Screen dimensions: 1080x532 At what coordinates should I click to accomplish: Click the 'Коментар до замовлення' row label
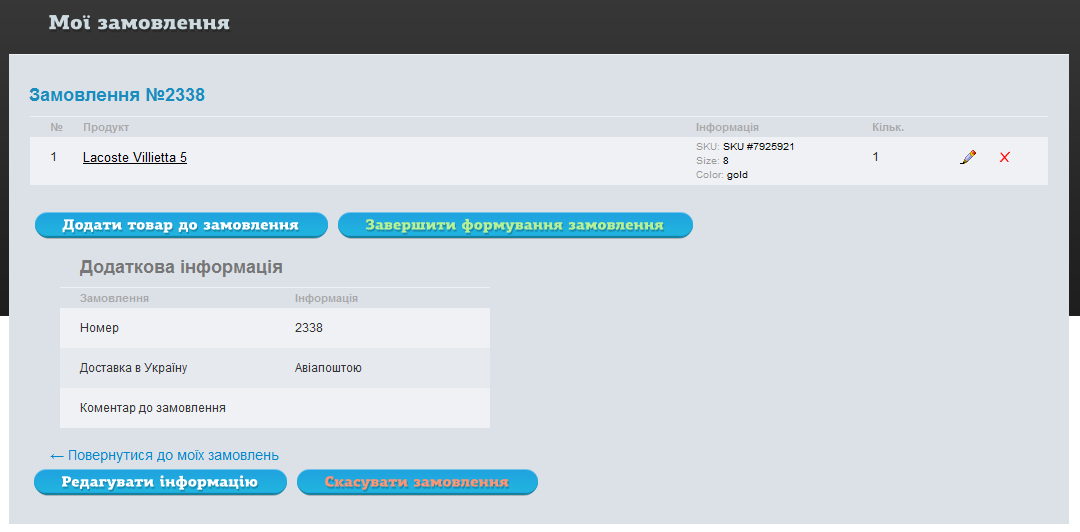point(153,408)
